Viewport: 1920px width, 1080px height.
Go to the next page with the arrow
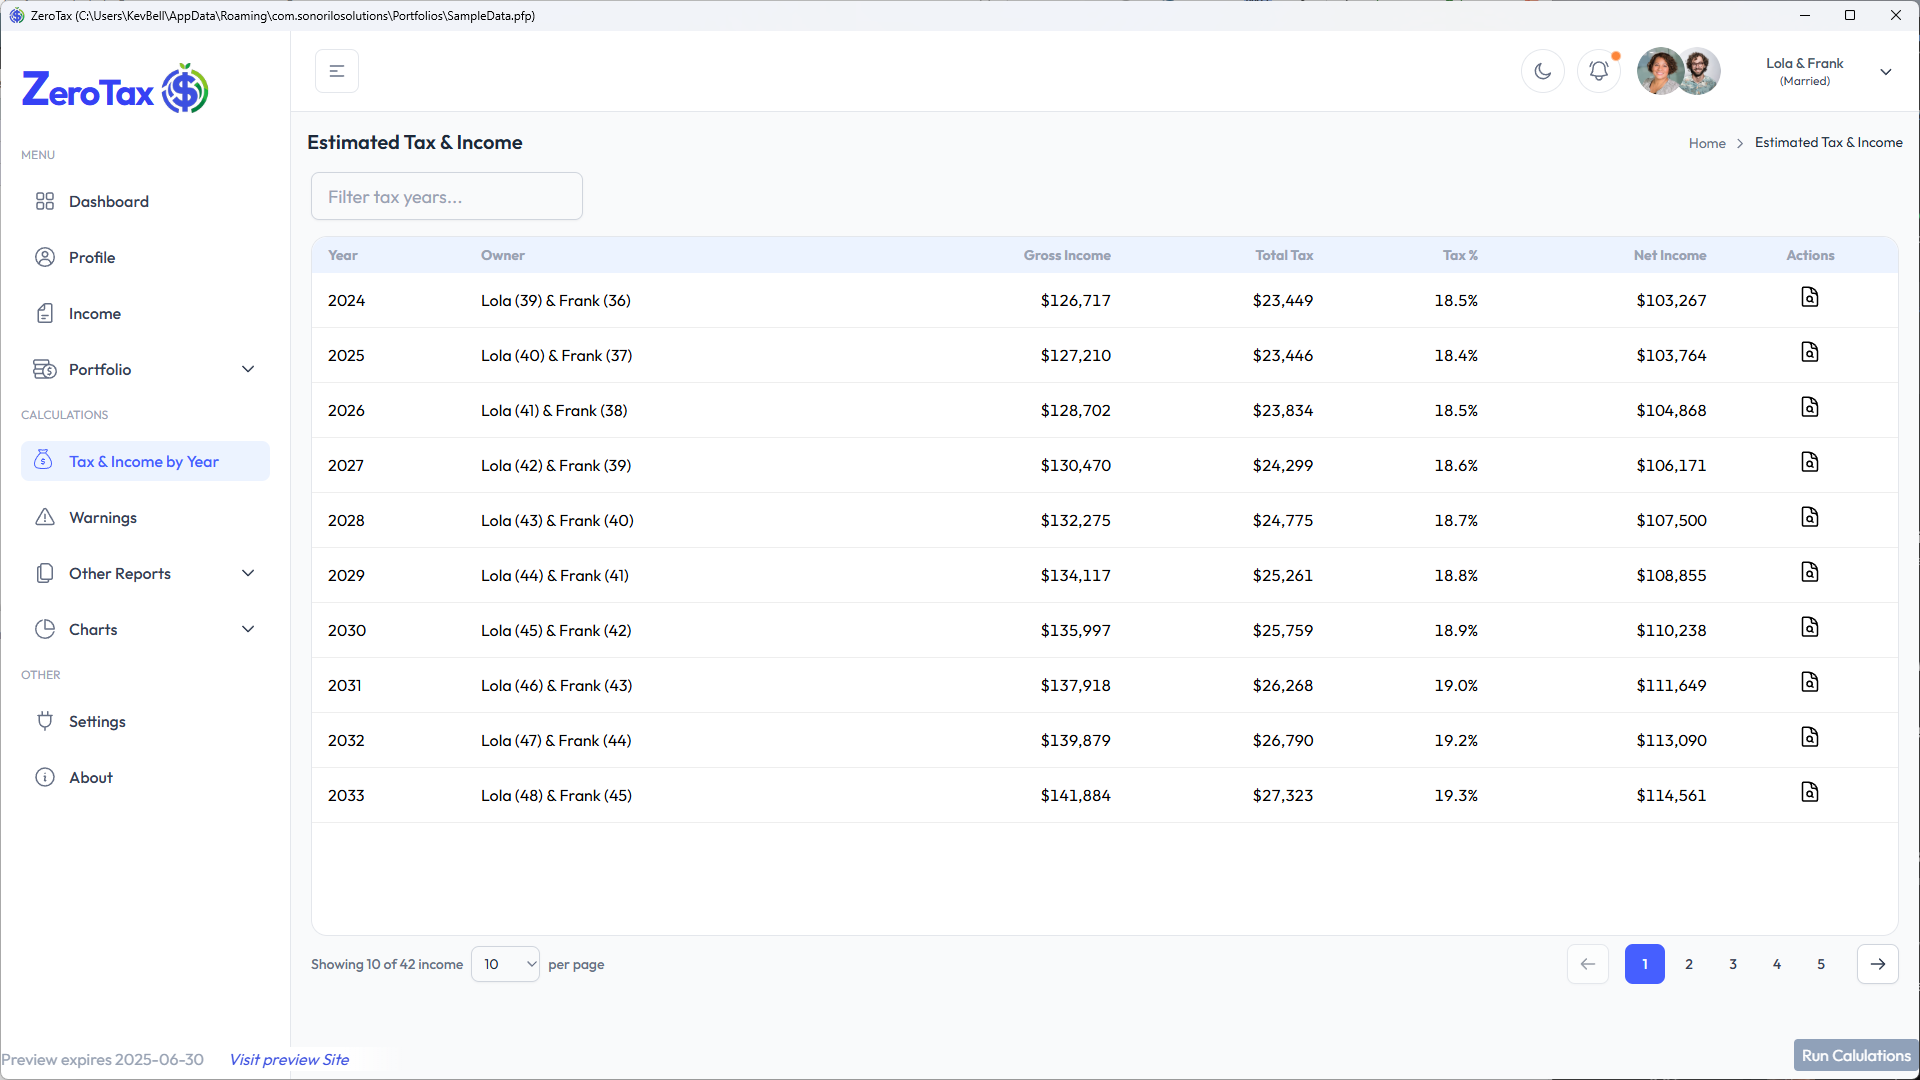pyautogui.click(x=1877, y=964)
